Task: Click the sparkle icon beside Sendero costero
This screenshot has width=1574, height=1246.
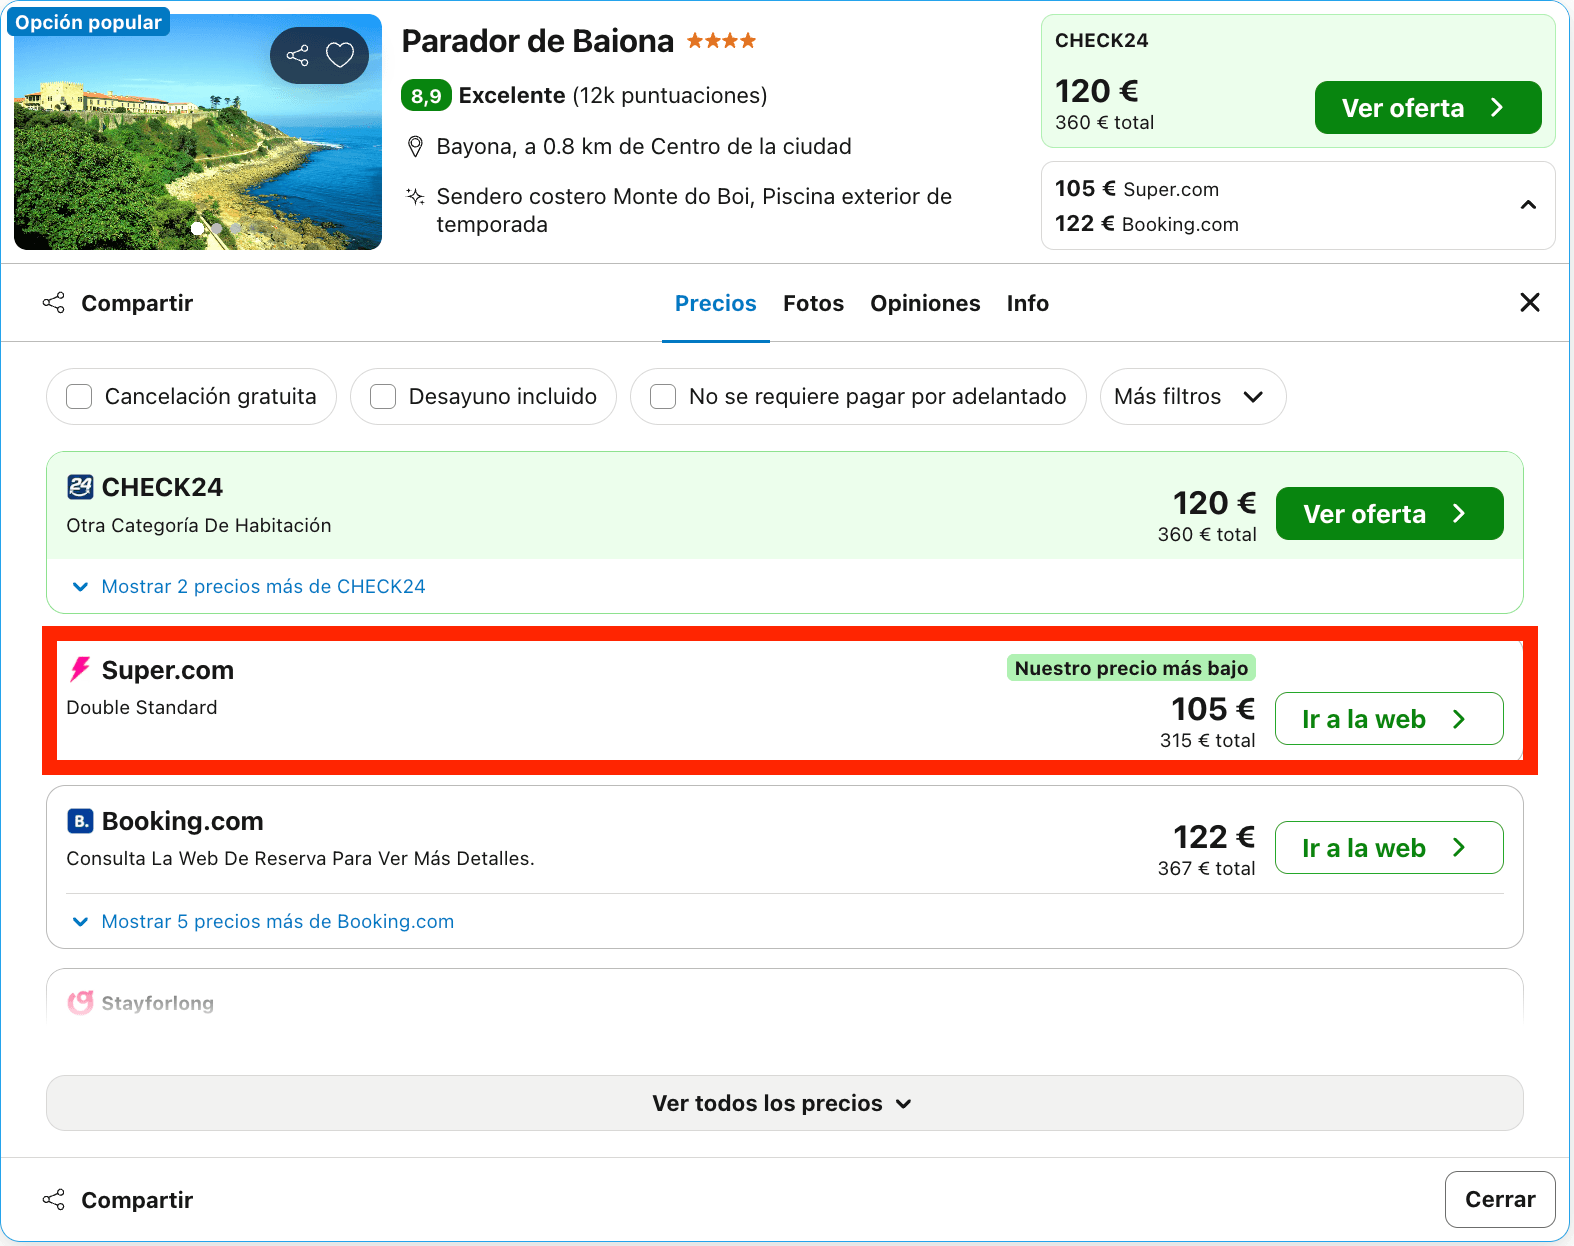Action: (415, 196)
